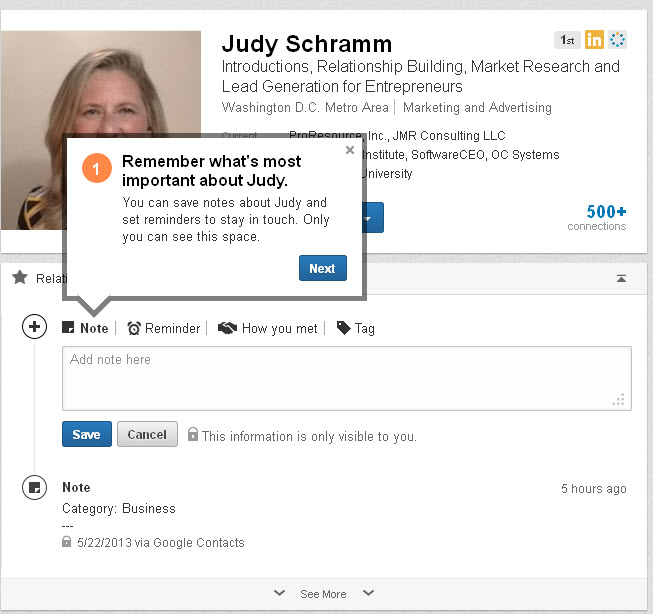The height and width of the screenshot is (614, 653).
Task: Select the How you met tab
Action: click(x=268, y=328)
